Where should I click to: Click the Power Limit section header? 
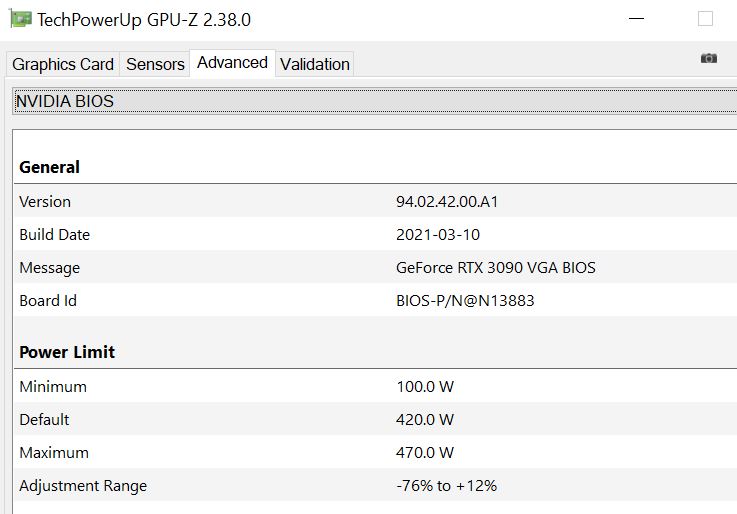(x=67, y=352)
